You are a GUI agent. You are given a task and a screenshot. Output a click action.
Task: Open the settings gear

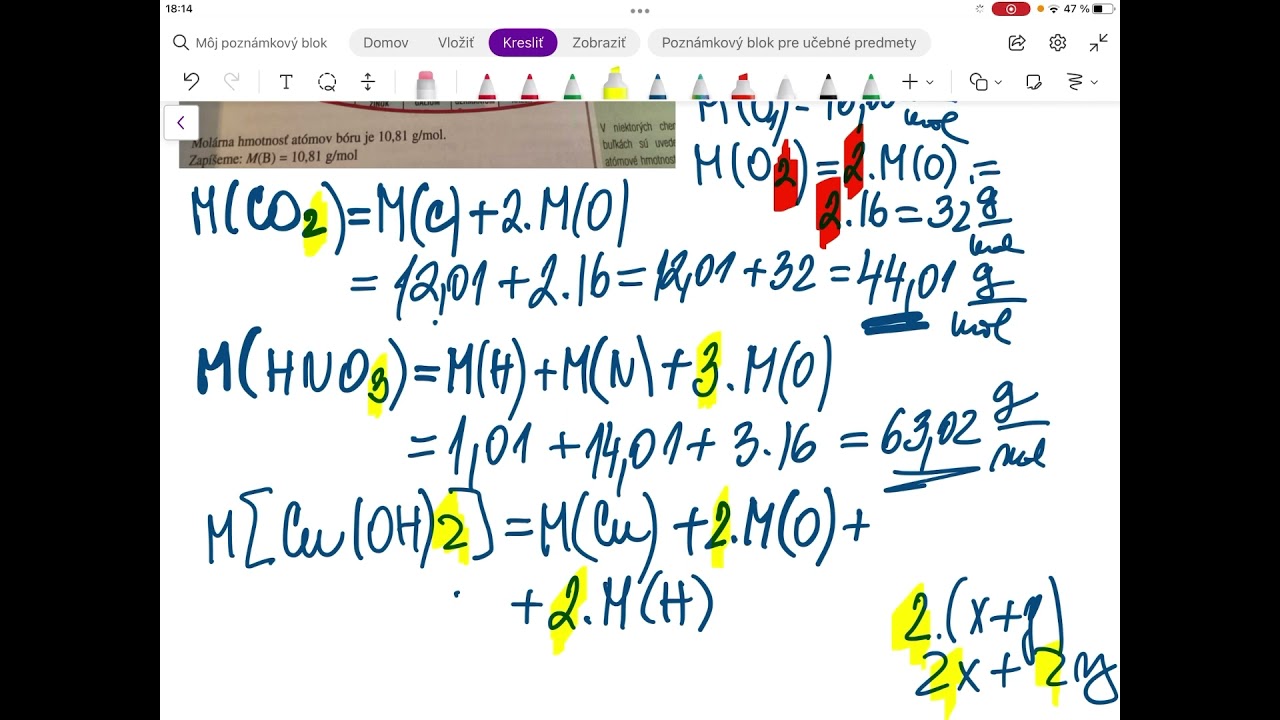[x=1058, y=43]
